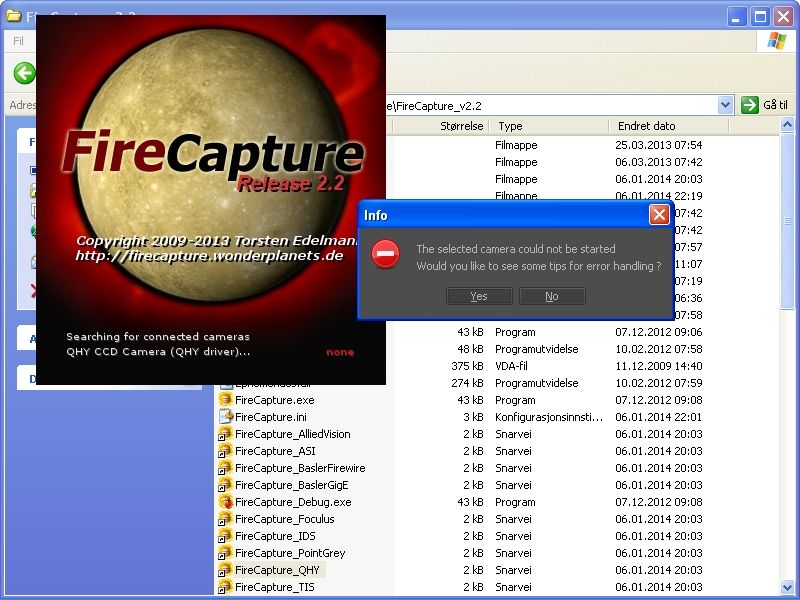This screenshot has width=800, height=600.
Task: Click the FireCapture_PointGrey shortcut icon
Action: [x=225, y=553]
